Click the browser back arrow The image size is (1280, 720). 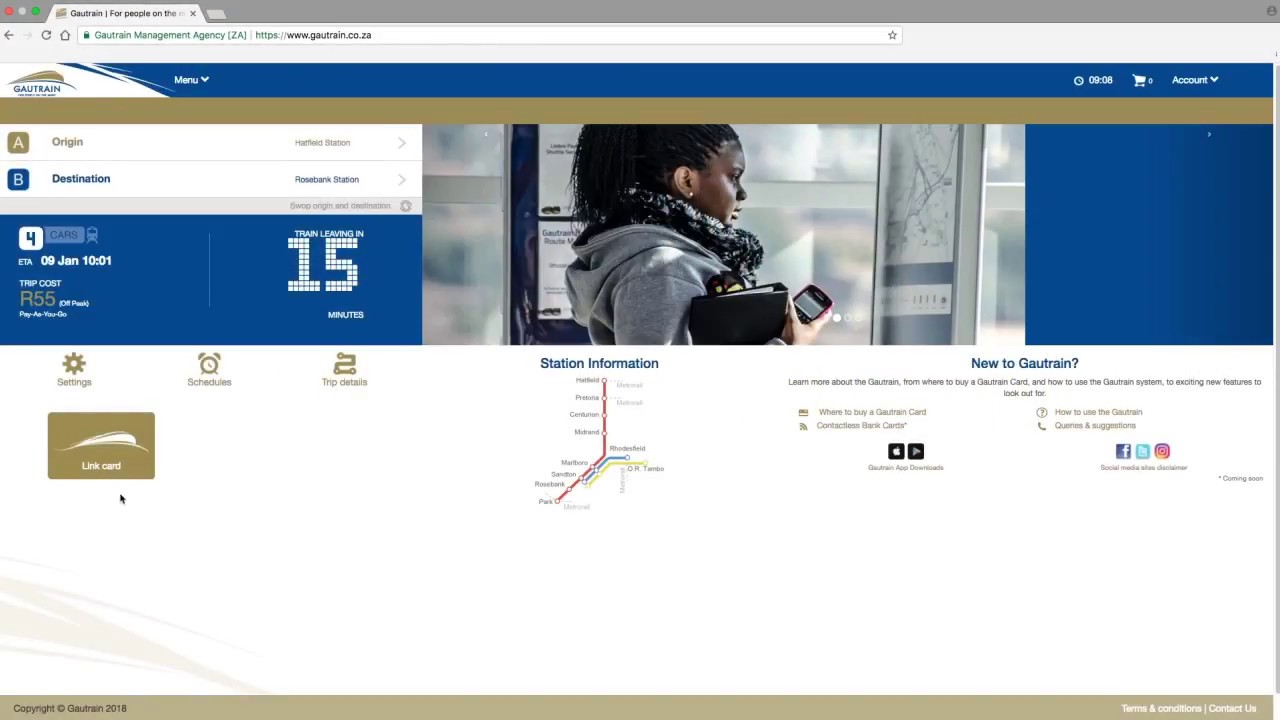9,35
